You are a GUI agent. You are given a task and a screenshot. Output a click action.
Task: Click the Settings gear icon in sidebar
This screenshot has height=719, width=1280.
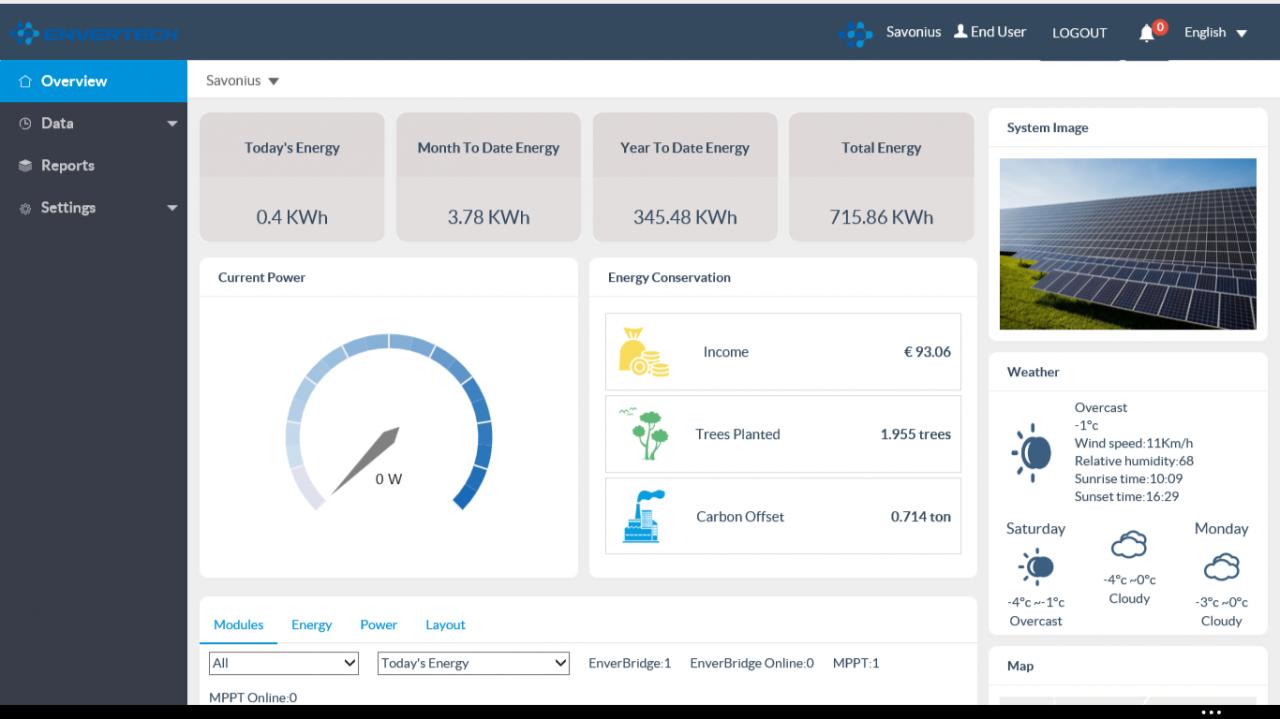click(25, 208)
